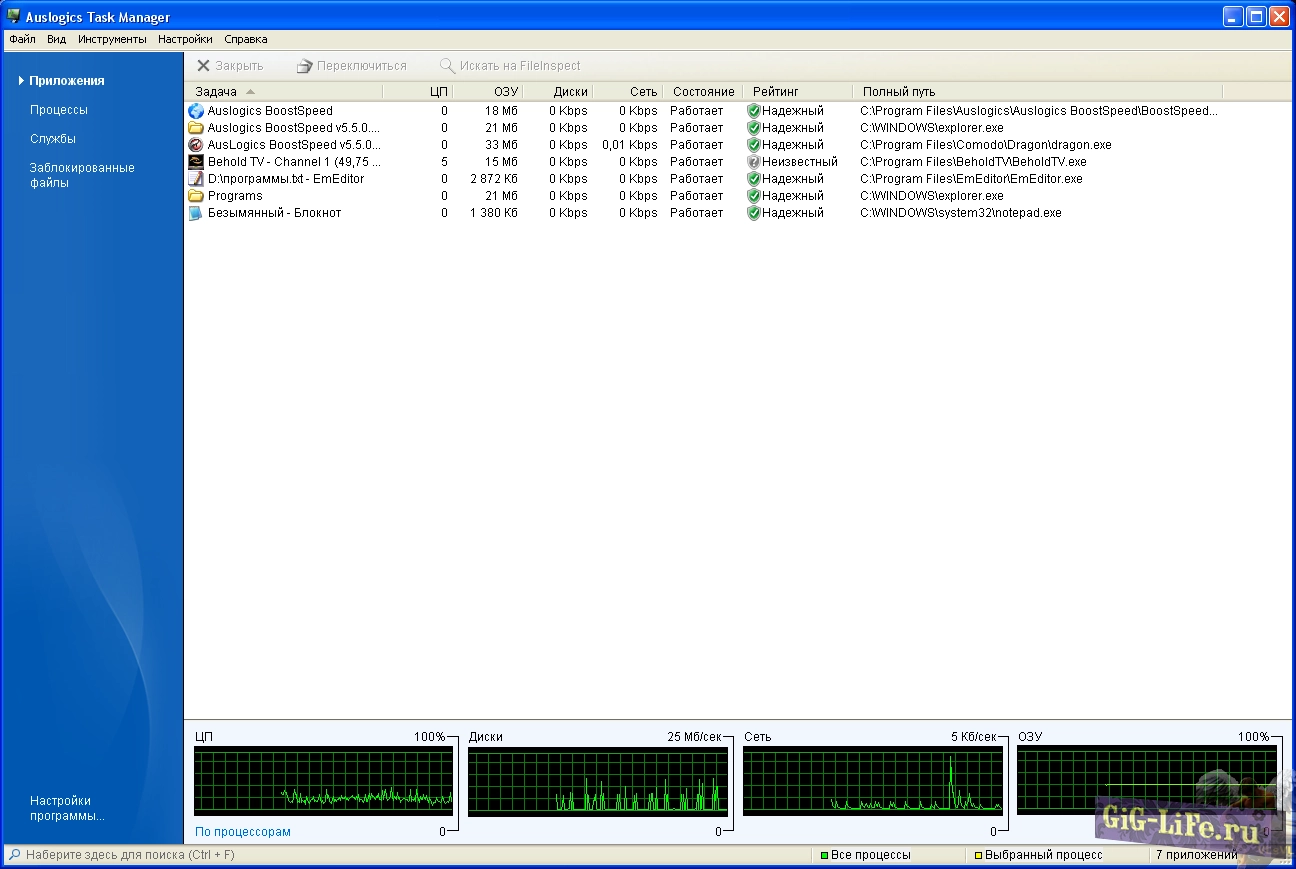Open the Инструменты menu
This screenshot has width=1296, height=869.
[112, 39]
